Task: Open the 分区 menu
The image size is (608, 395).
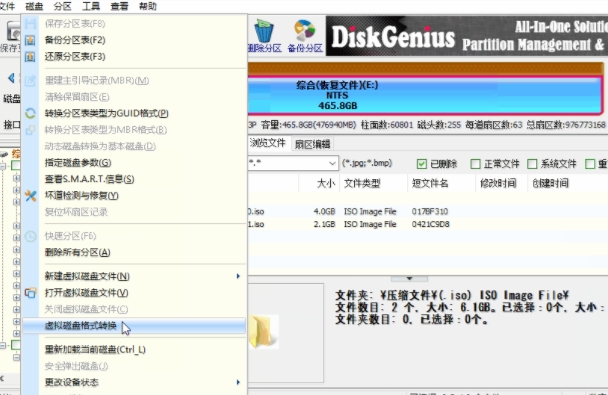Action: point(62,6)
